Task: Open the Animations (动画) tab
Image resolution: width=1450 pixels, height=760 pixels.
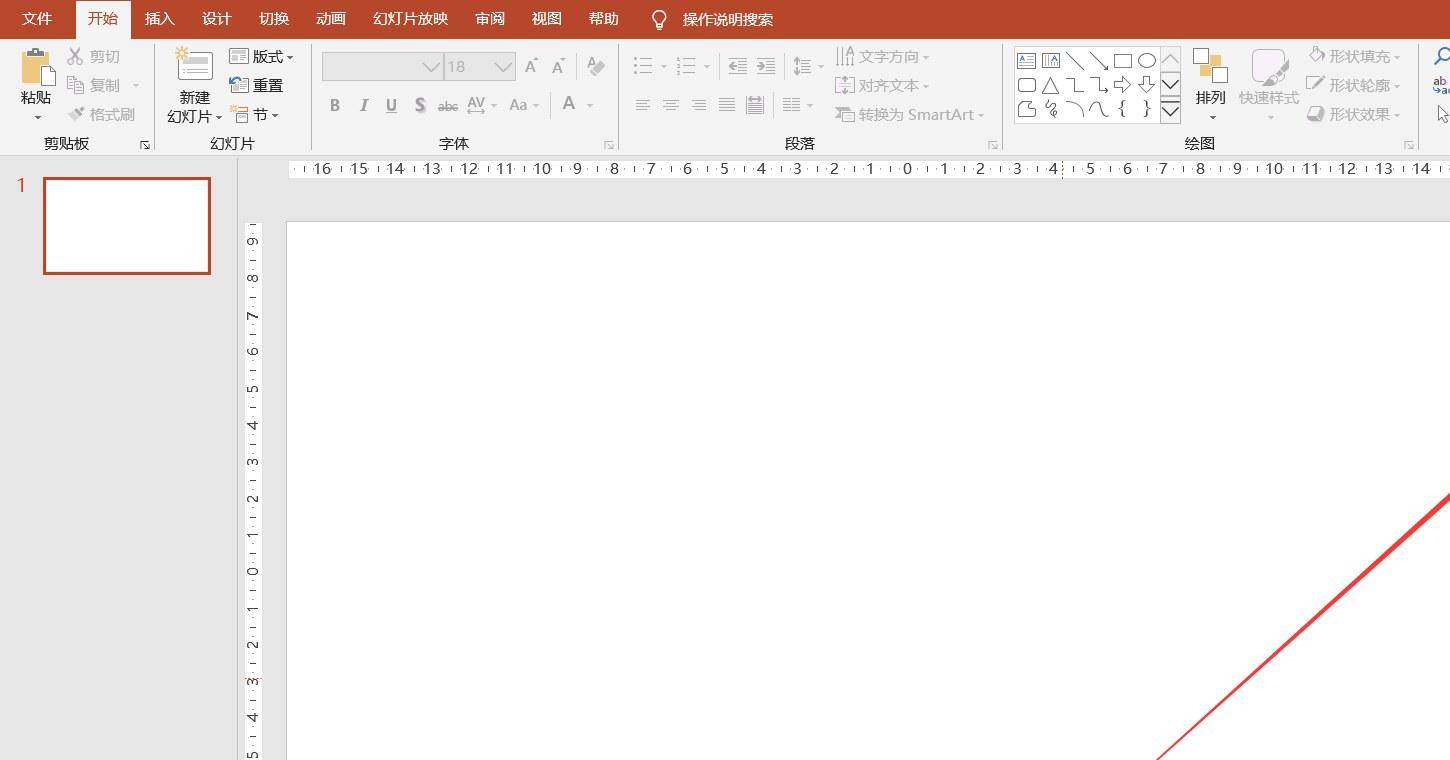Action: 330,19
